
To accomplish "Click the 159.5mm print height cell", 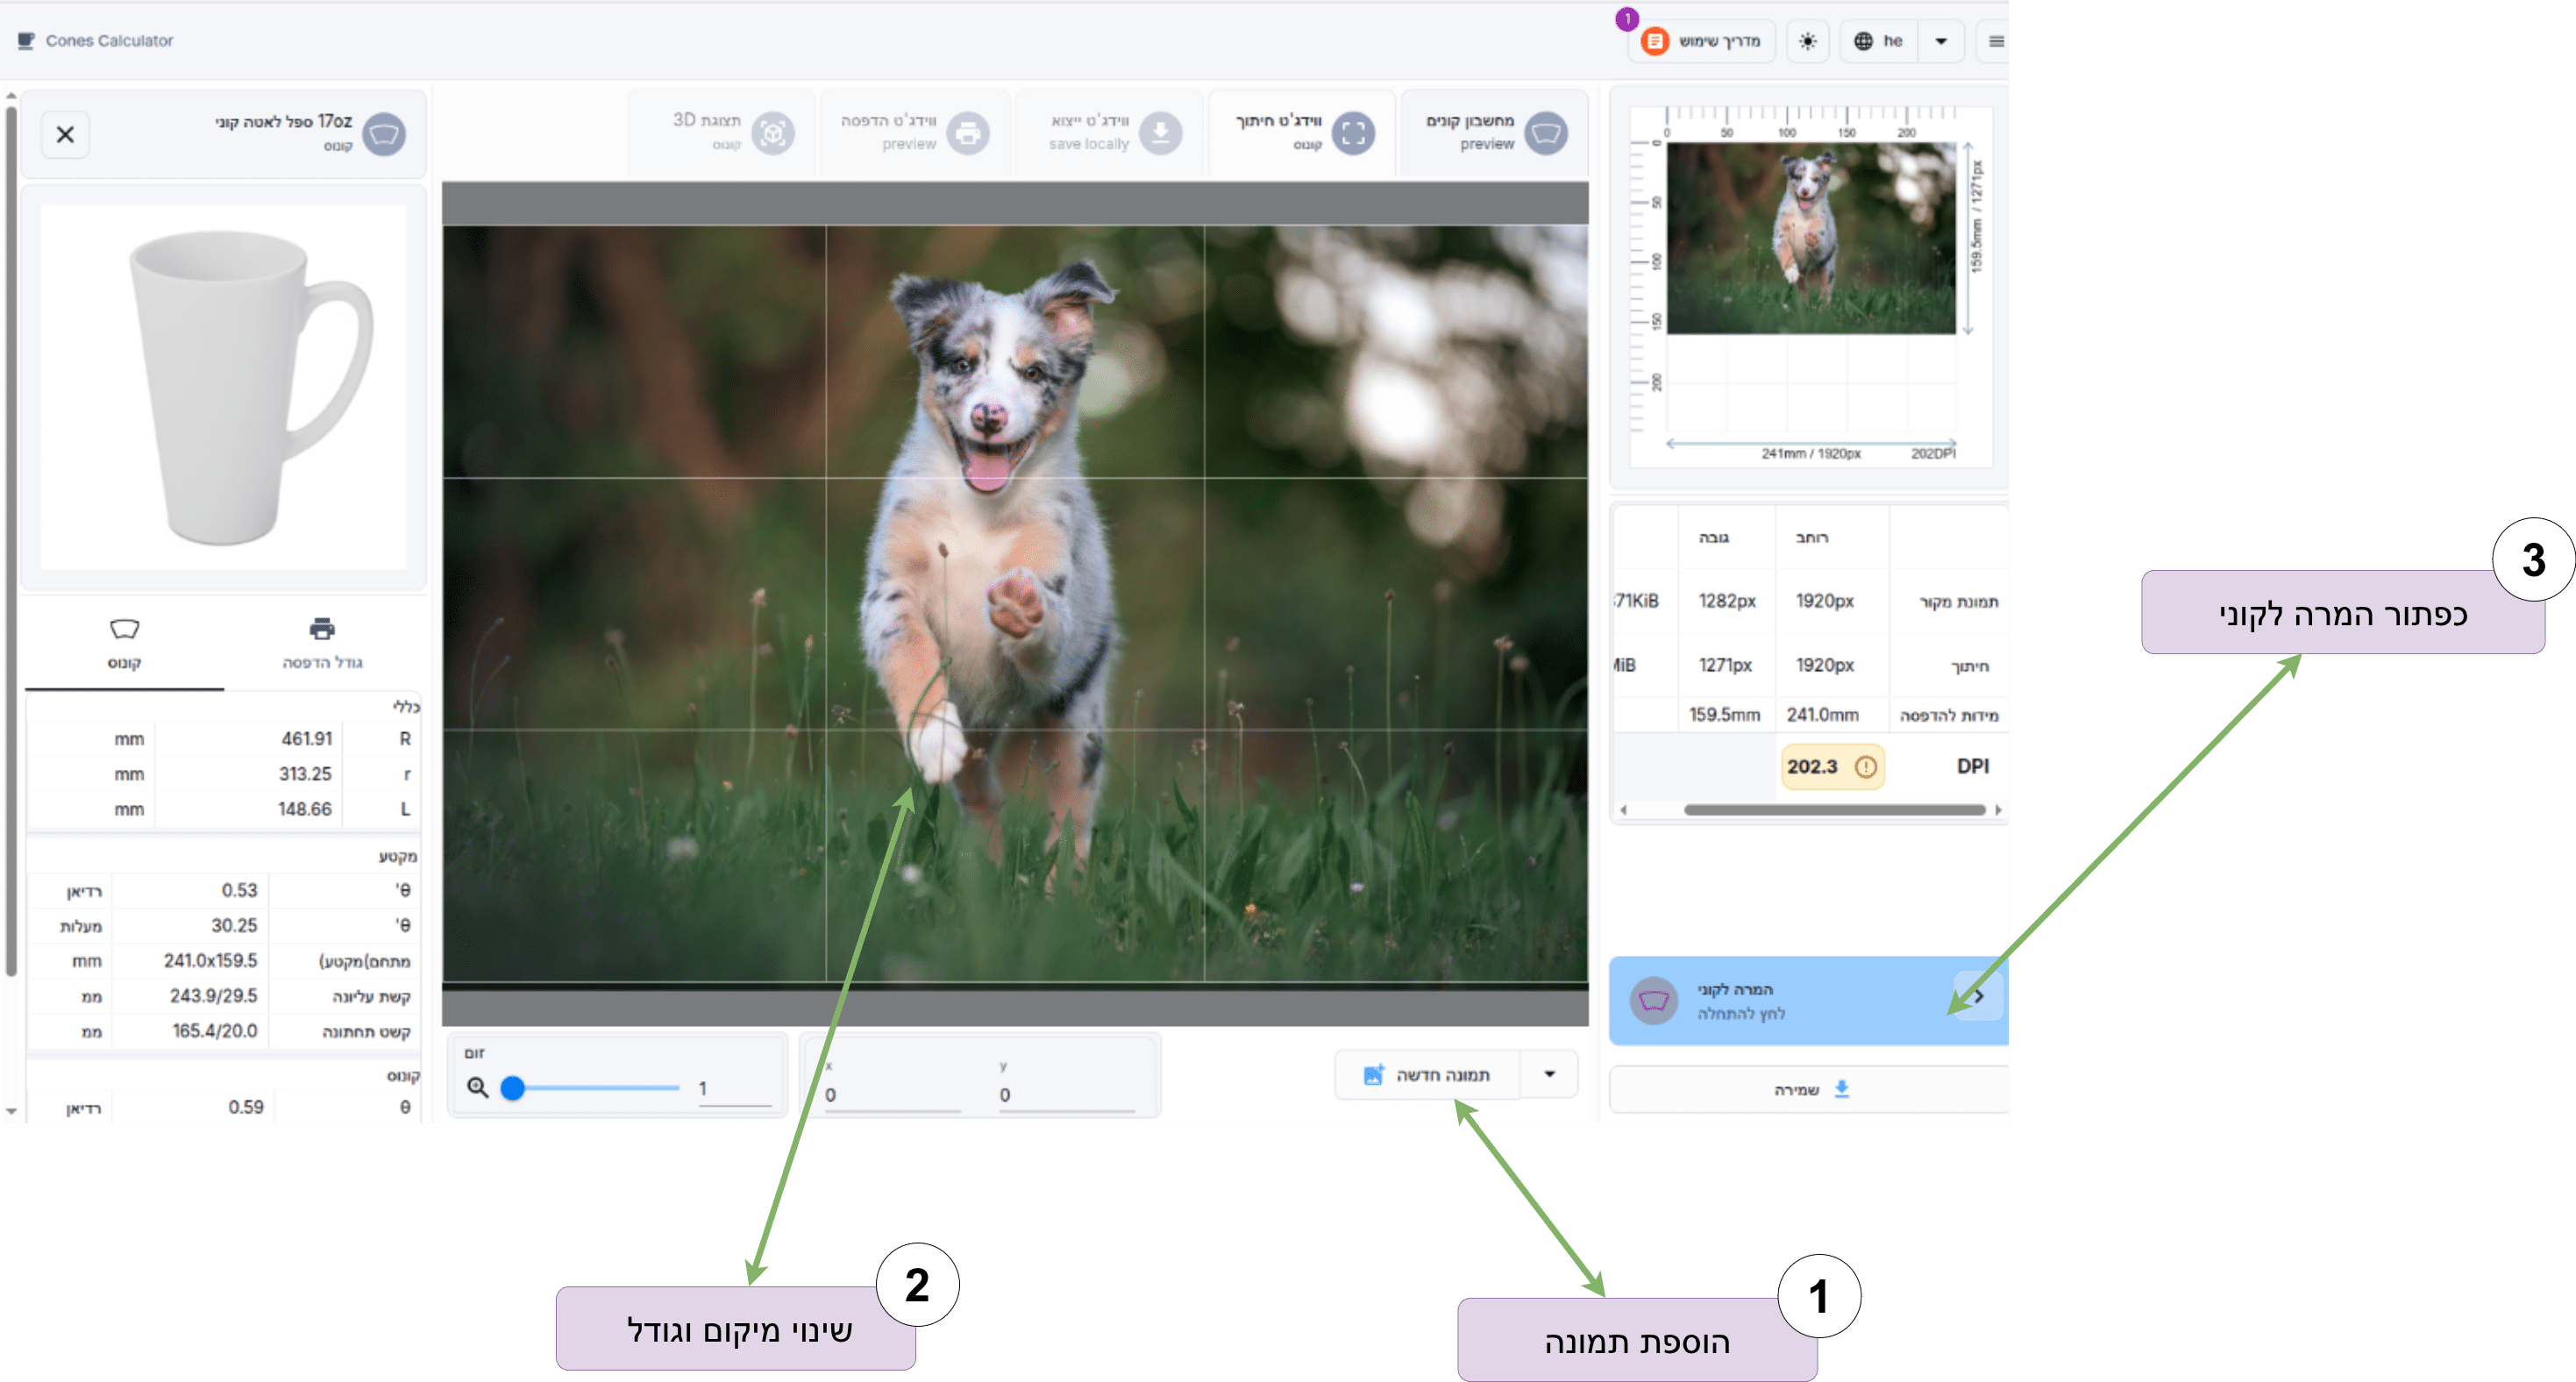I will coord(1724,715).
